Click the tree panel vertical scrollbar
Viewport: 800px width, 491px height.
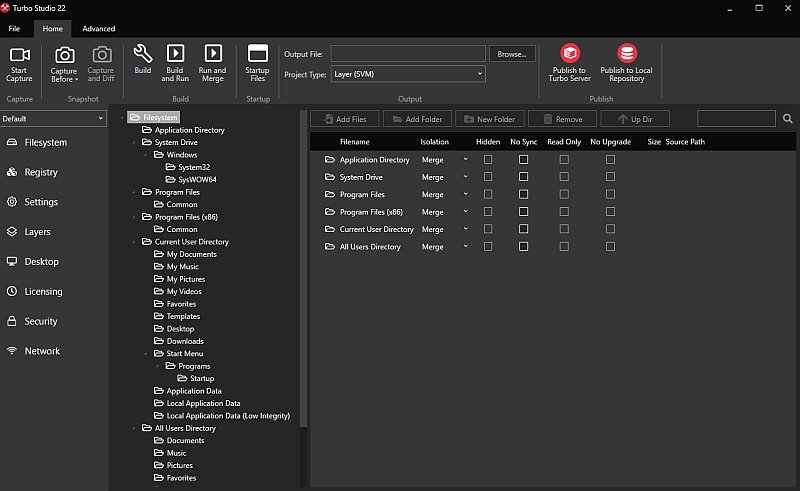(304, 268)
